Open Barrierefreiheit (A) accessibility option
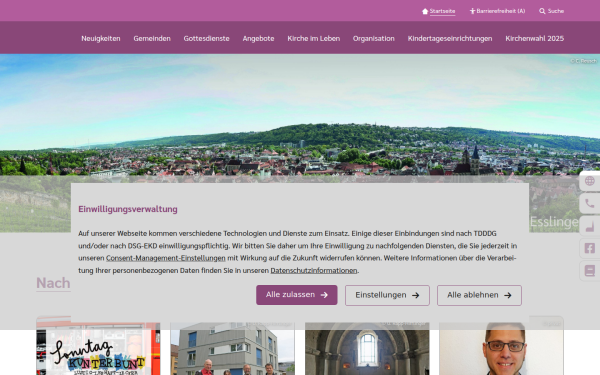 pyautogui.click(x=500, y=11)
